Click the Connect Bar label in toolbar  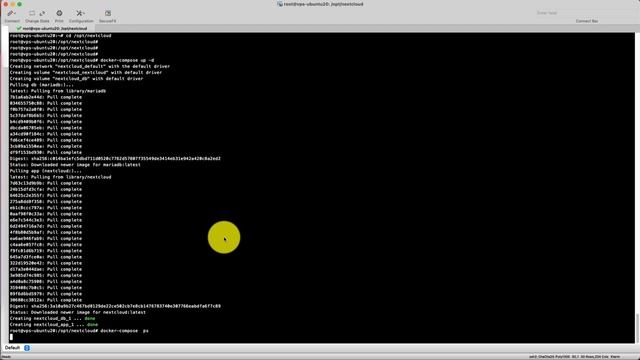click(x=587, y=21)
